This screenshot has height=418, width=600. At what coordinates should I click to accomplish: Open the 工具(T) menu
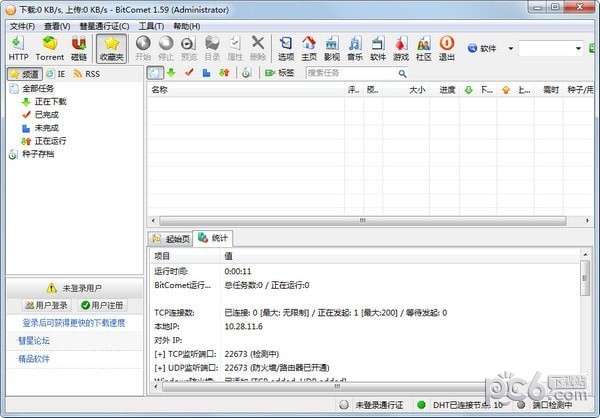tap(151, 25)
